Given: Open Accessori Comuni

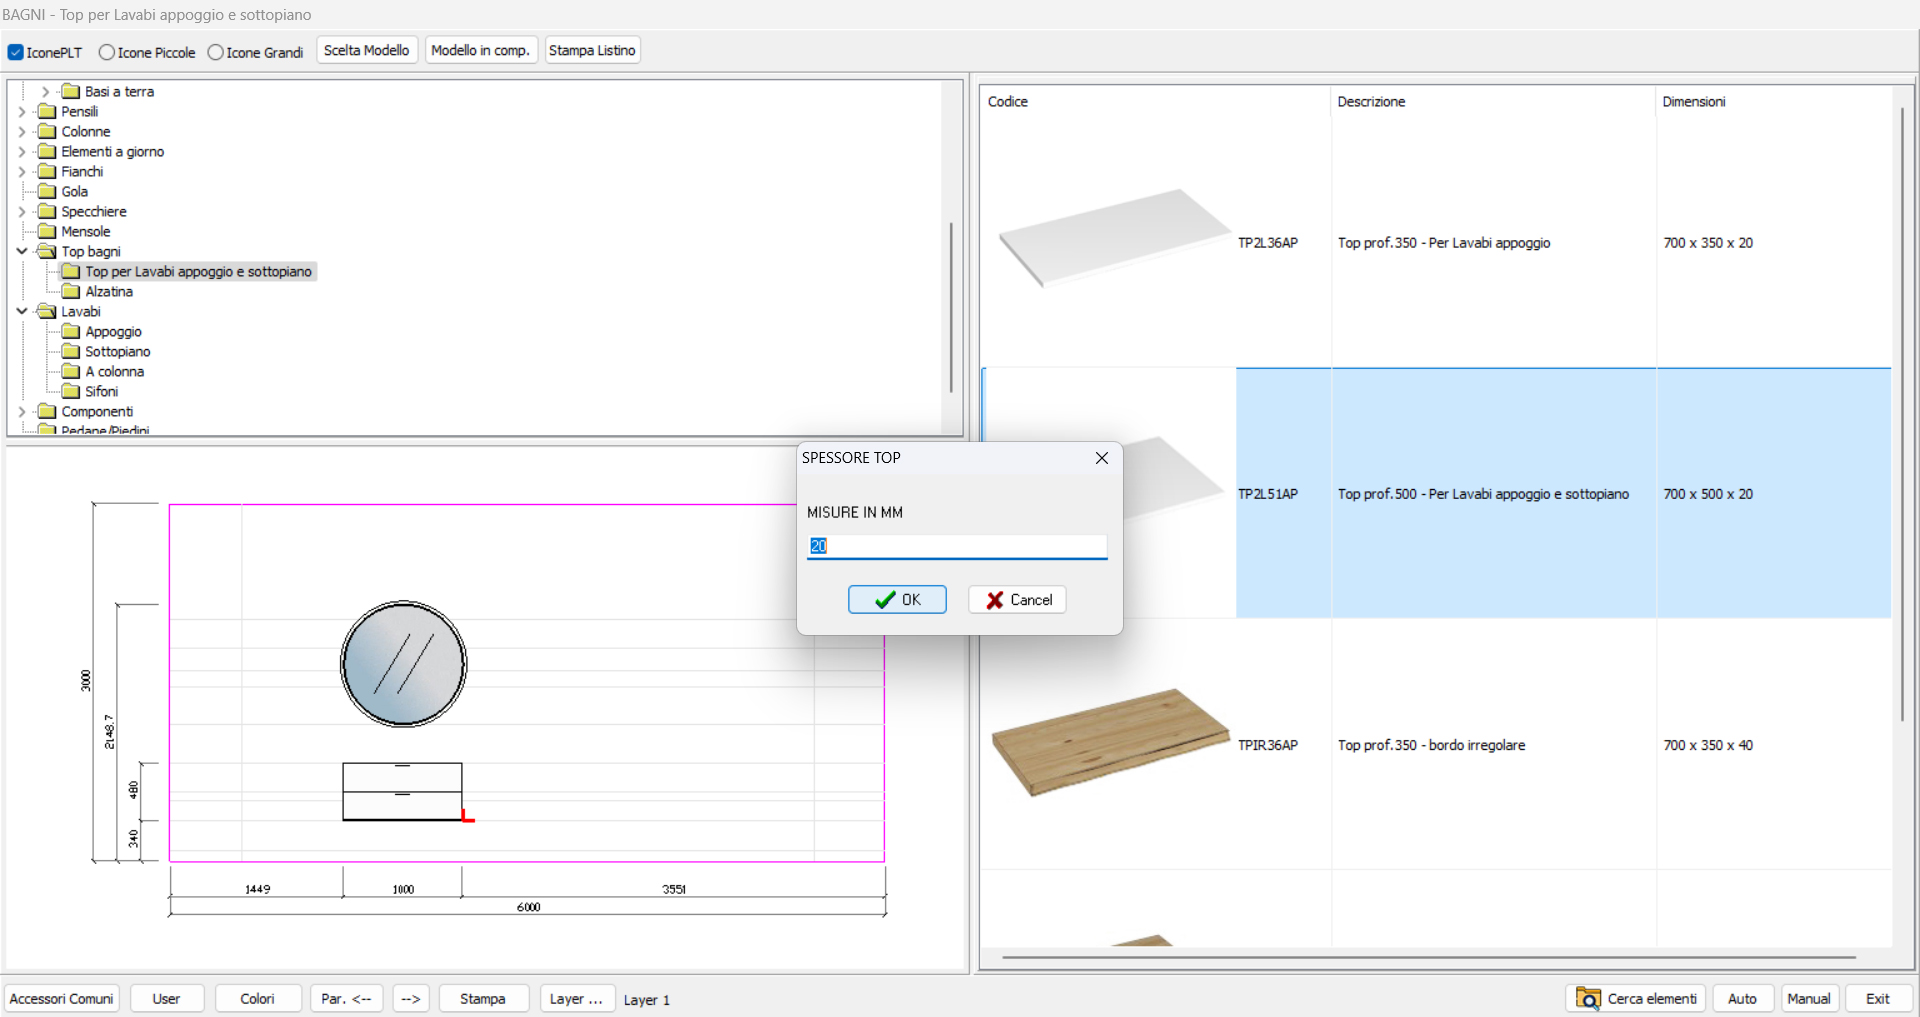Looking at the screenshot, I should [x=62, y=999].
